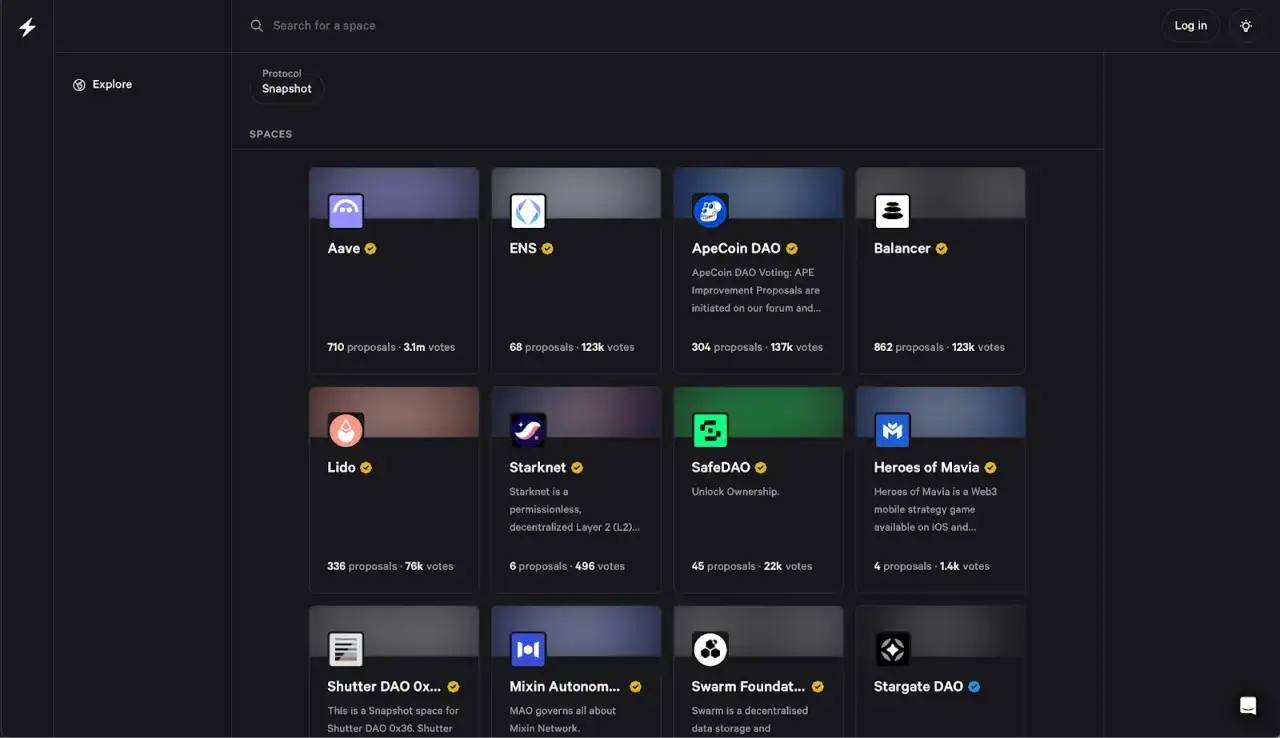The height and width of the screenshot is (738, 1280).
Task: Open the Aave space title
Action: point(343,249)
